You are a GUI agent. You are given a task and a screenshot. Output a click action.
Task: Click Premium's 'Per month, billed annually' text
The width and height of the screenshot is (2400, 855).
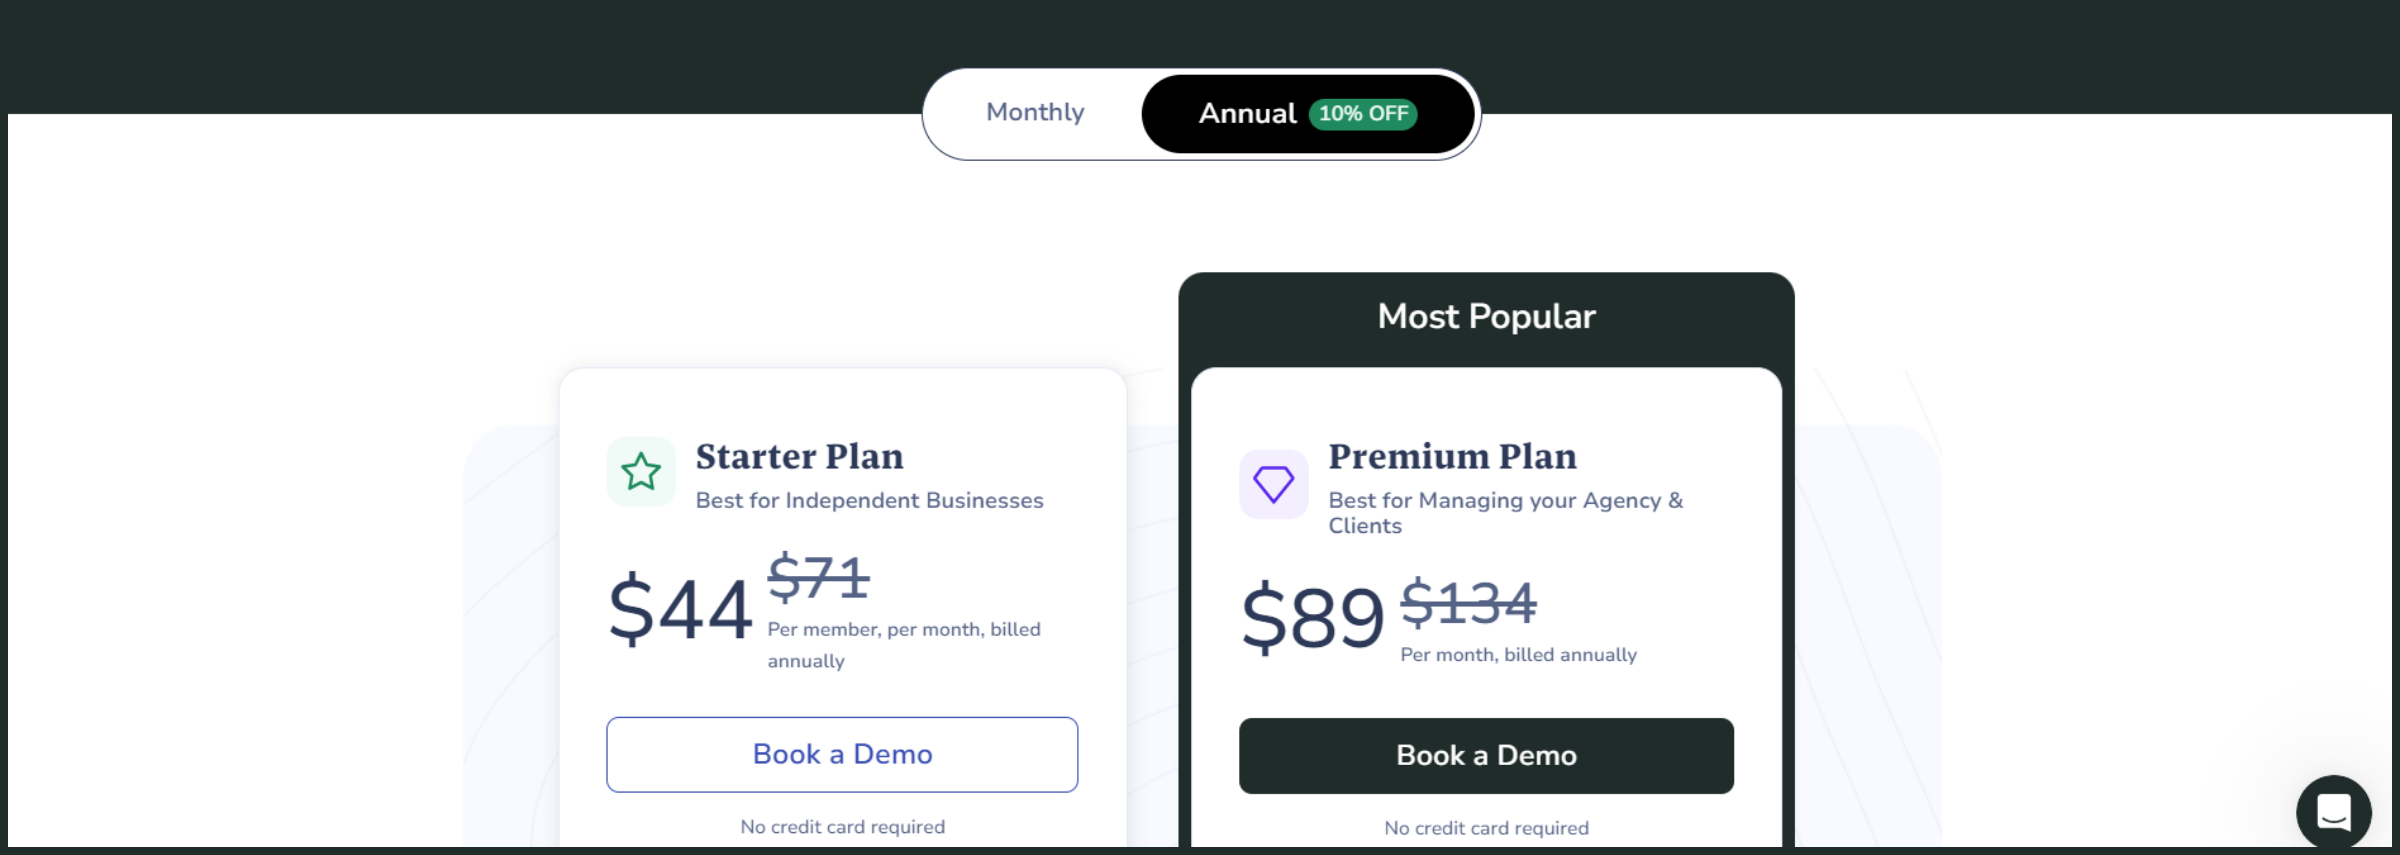pos(1518,655)
